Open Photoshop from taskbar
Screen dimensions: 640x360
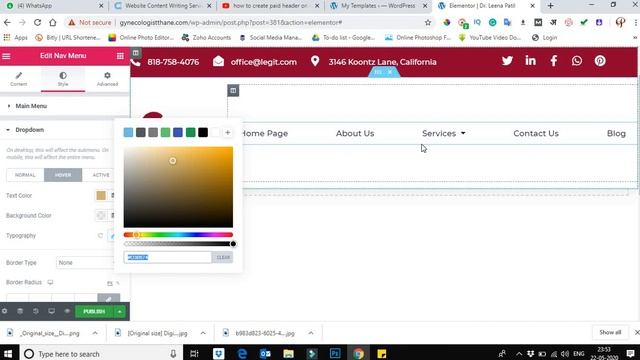point(335,353)
